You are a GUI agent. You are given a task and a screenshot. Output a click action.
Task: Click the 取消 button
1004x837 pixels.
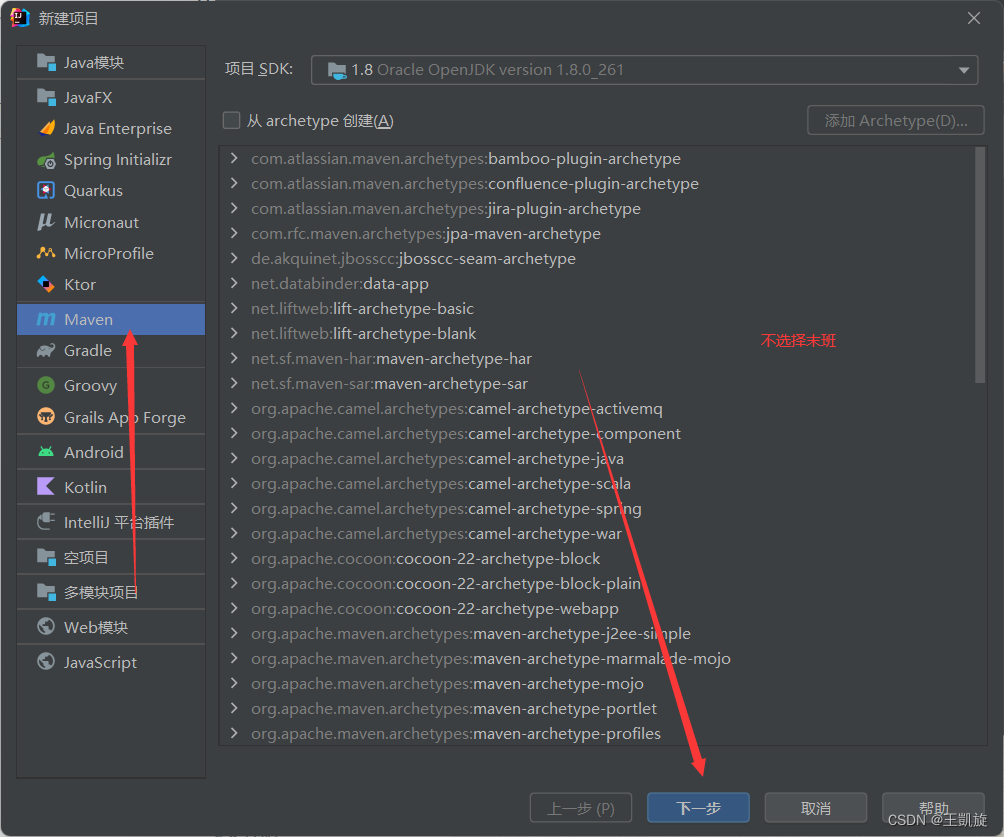tap(816, 808)
